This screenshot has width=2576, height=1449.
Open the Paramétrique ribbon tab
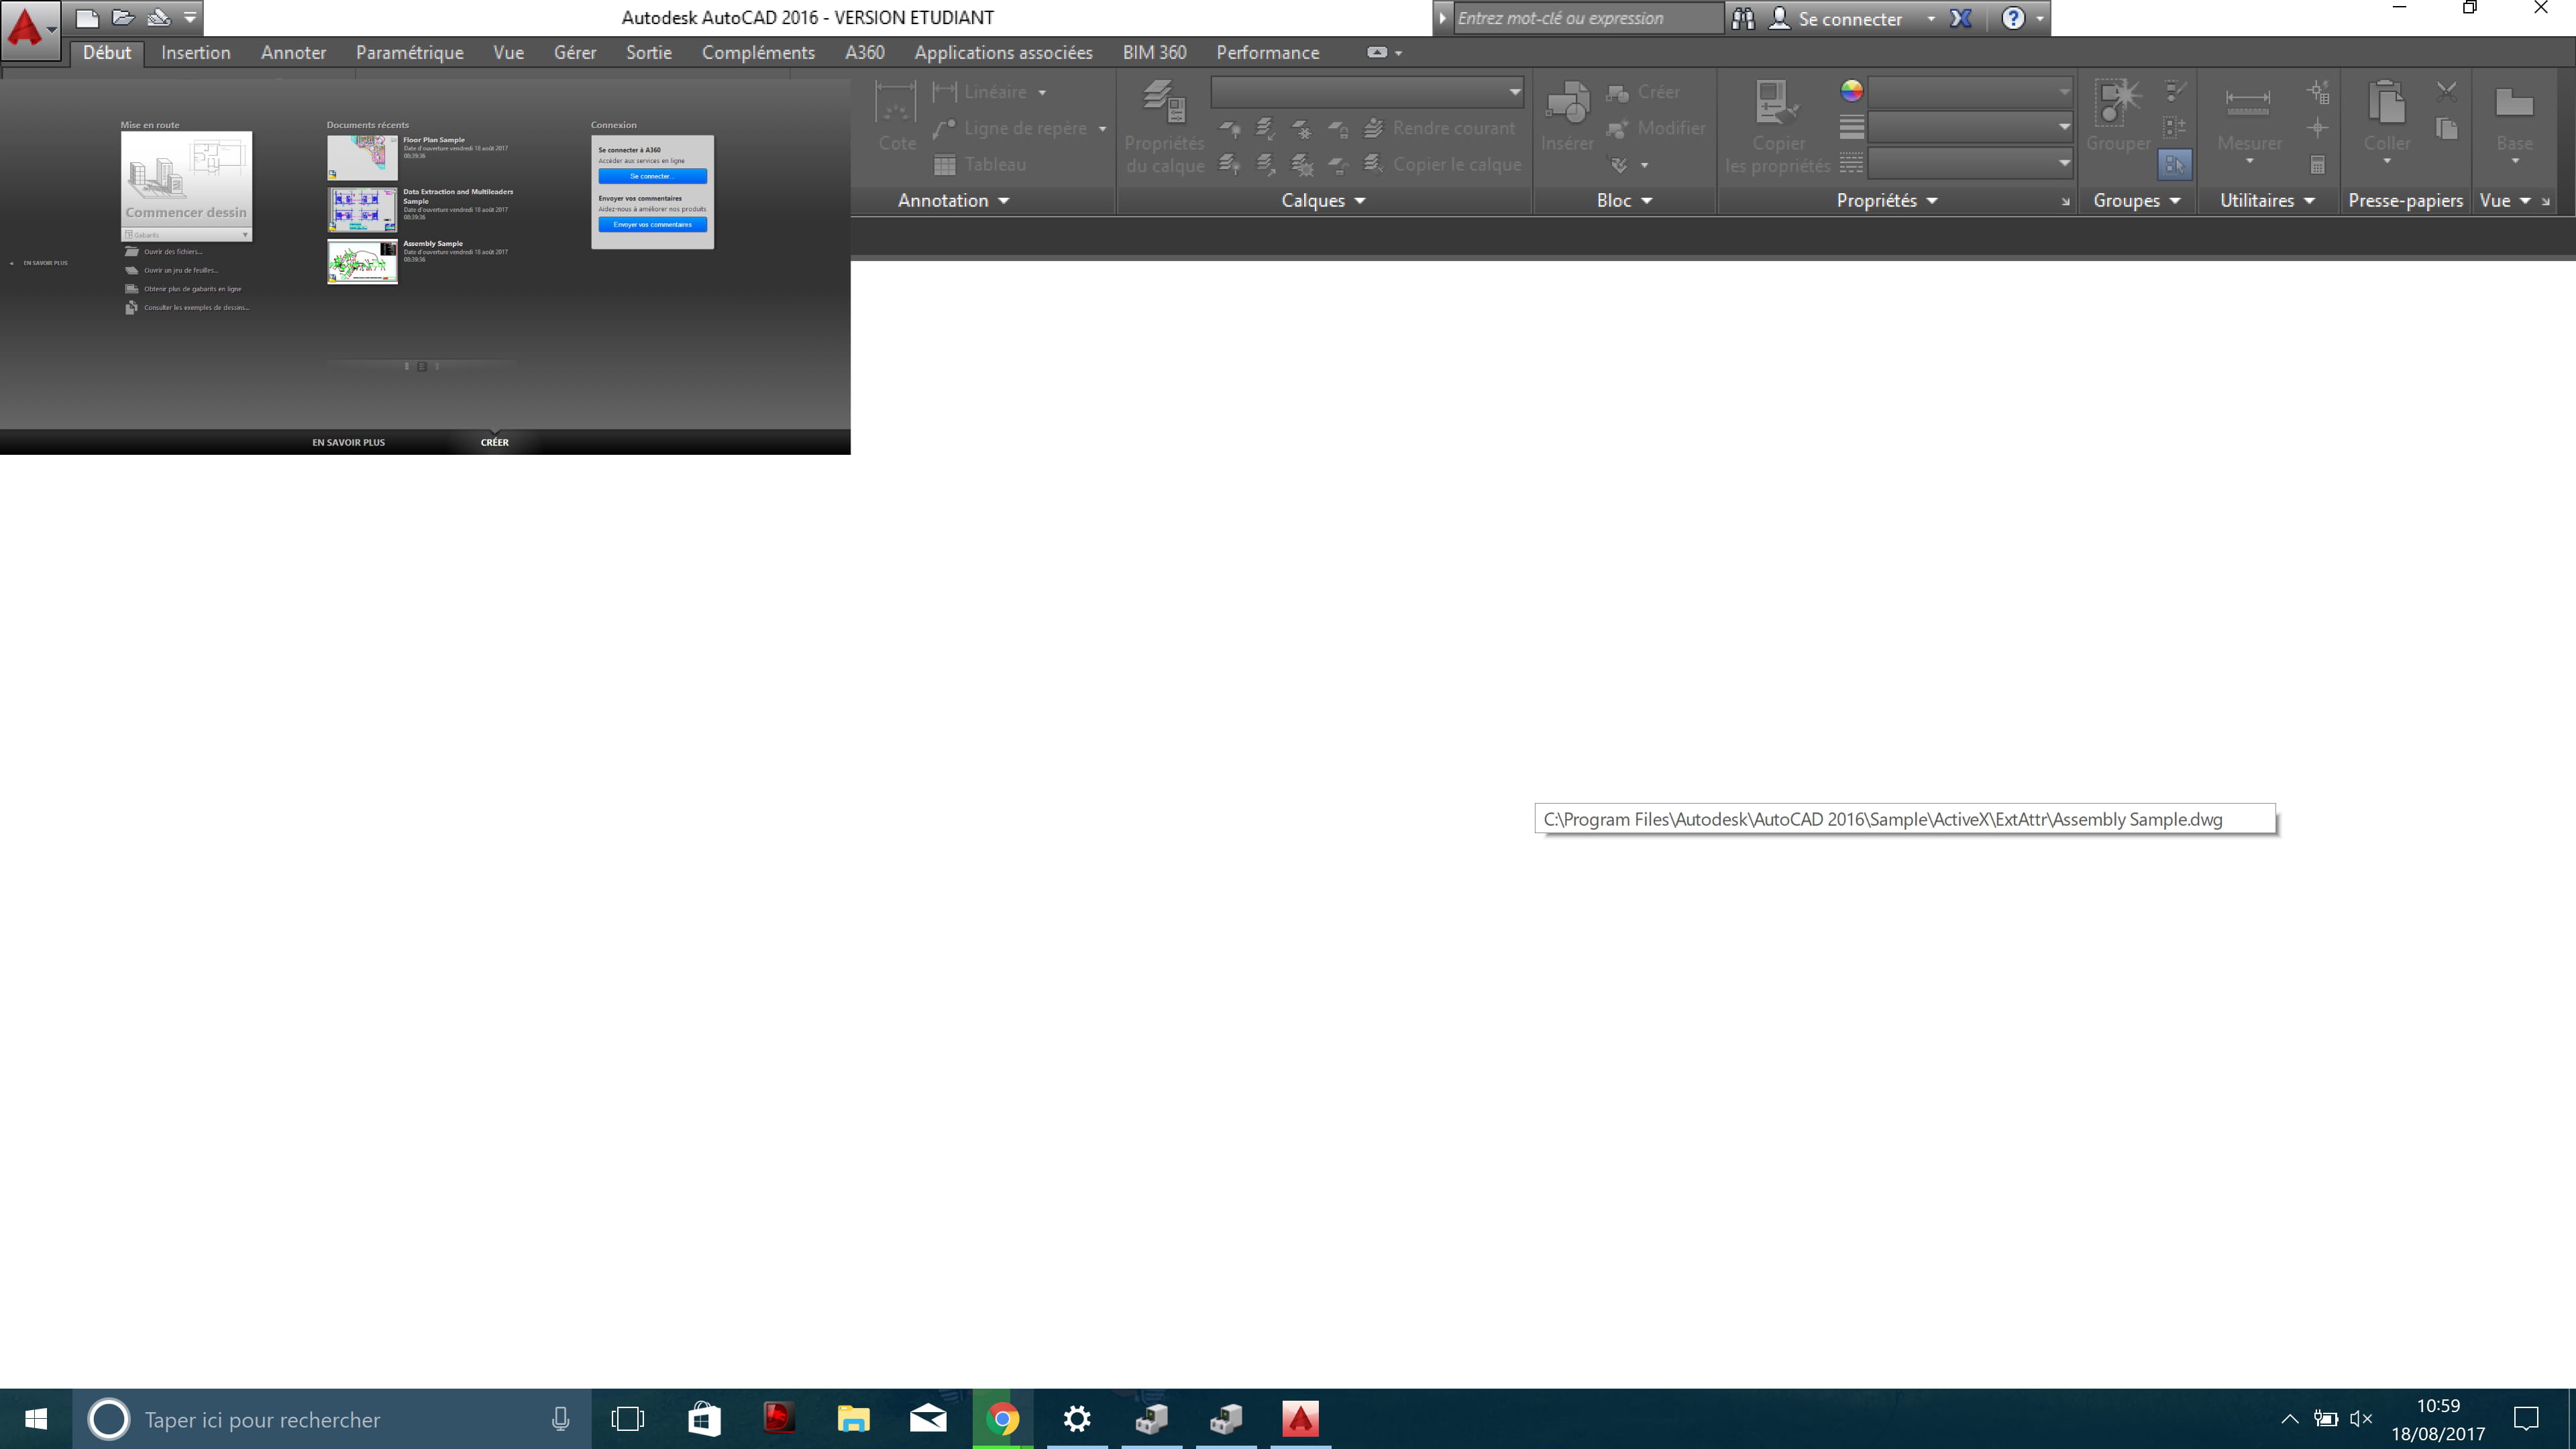[409, 53]
